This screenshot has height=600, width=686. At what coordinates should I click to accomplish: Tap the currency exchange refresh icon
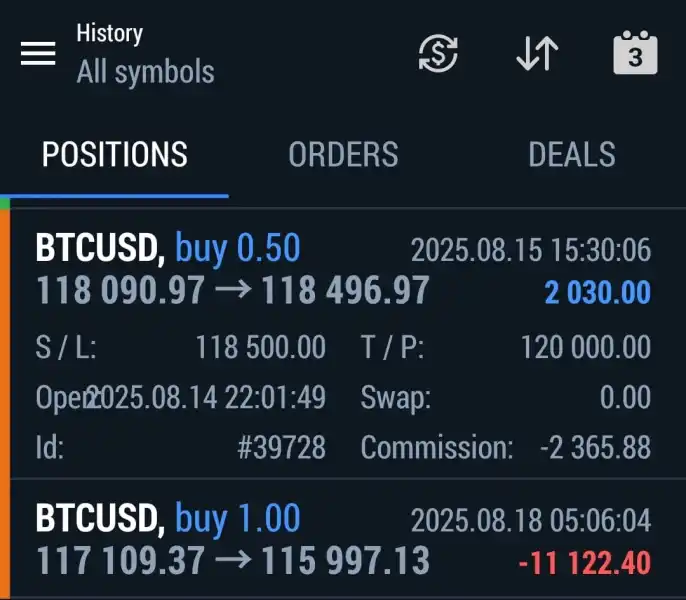point(437,53)
